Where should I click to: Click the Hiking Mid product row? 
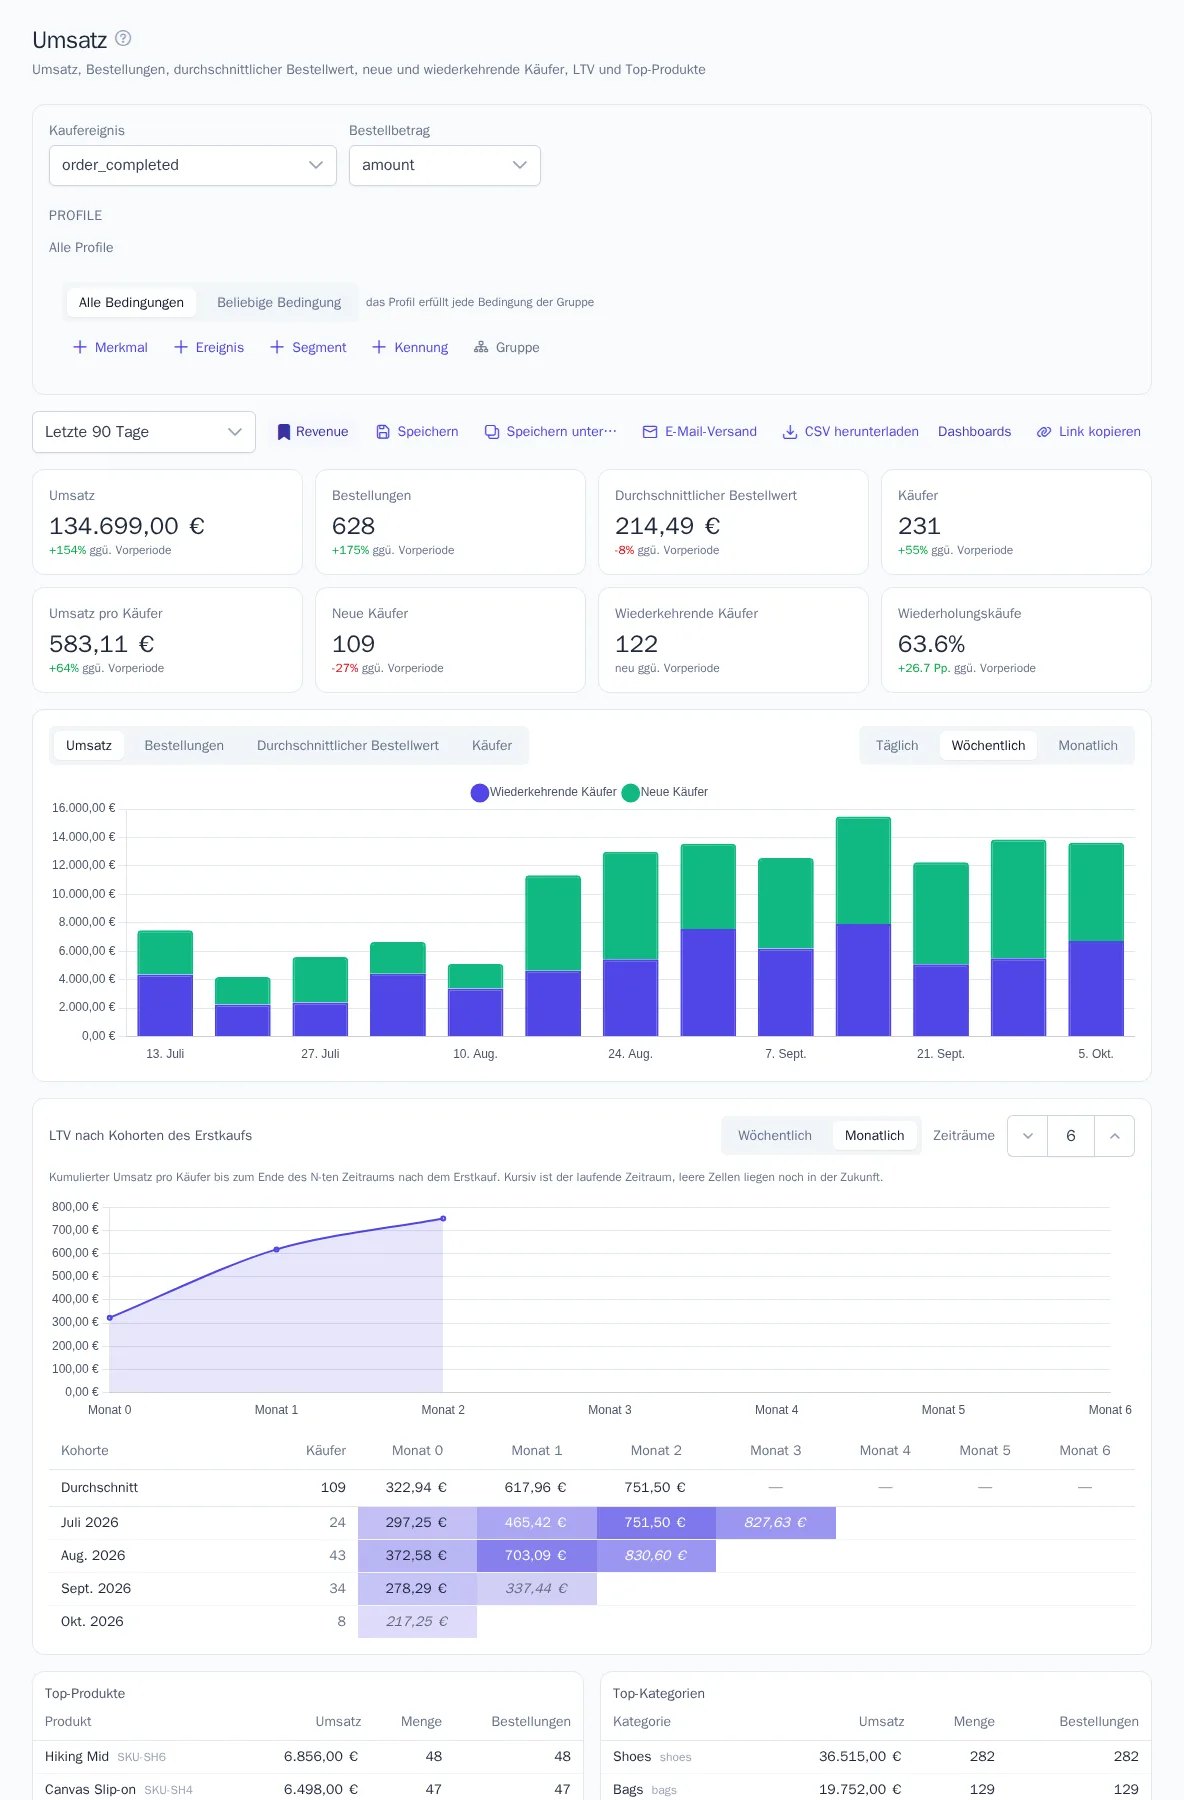[x=308, y=1757]
